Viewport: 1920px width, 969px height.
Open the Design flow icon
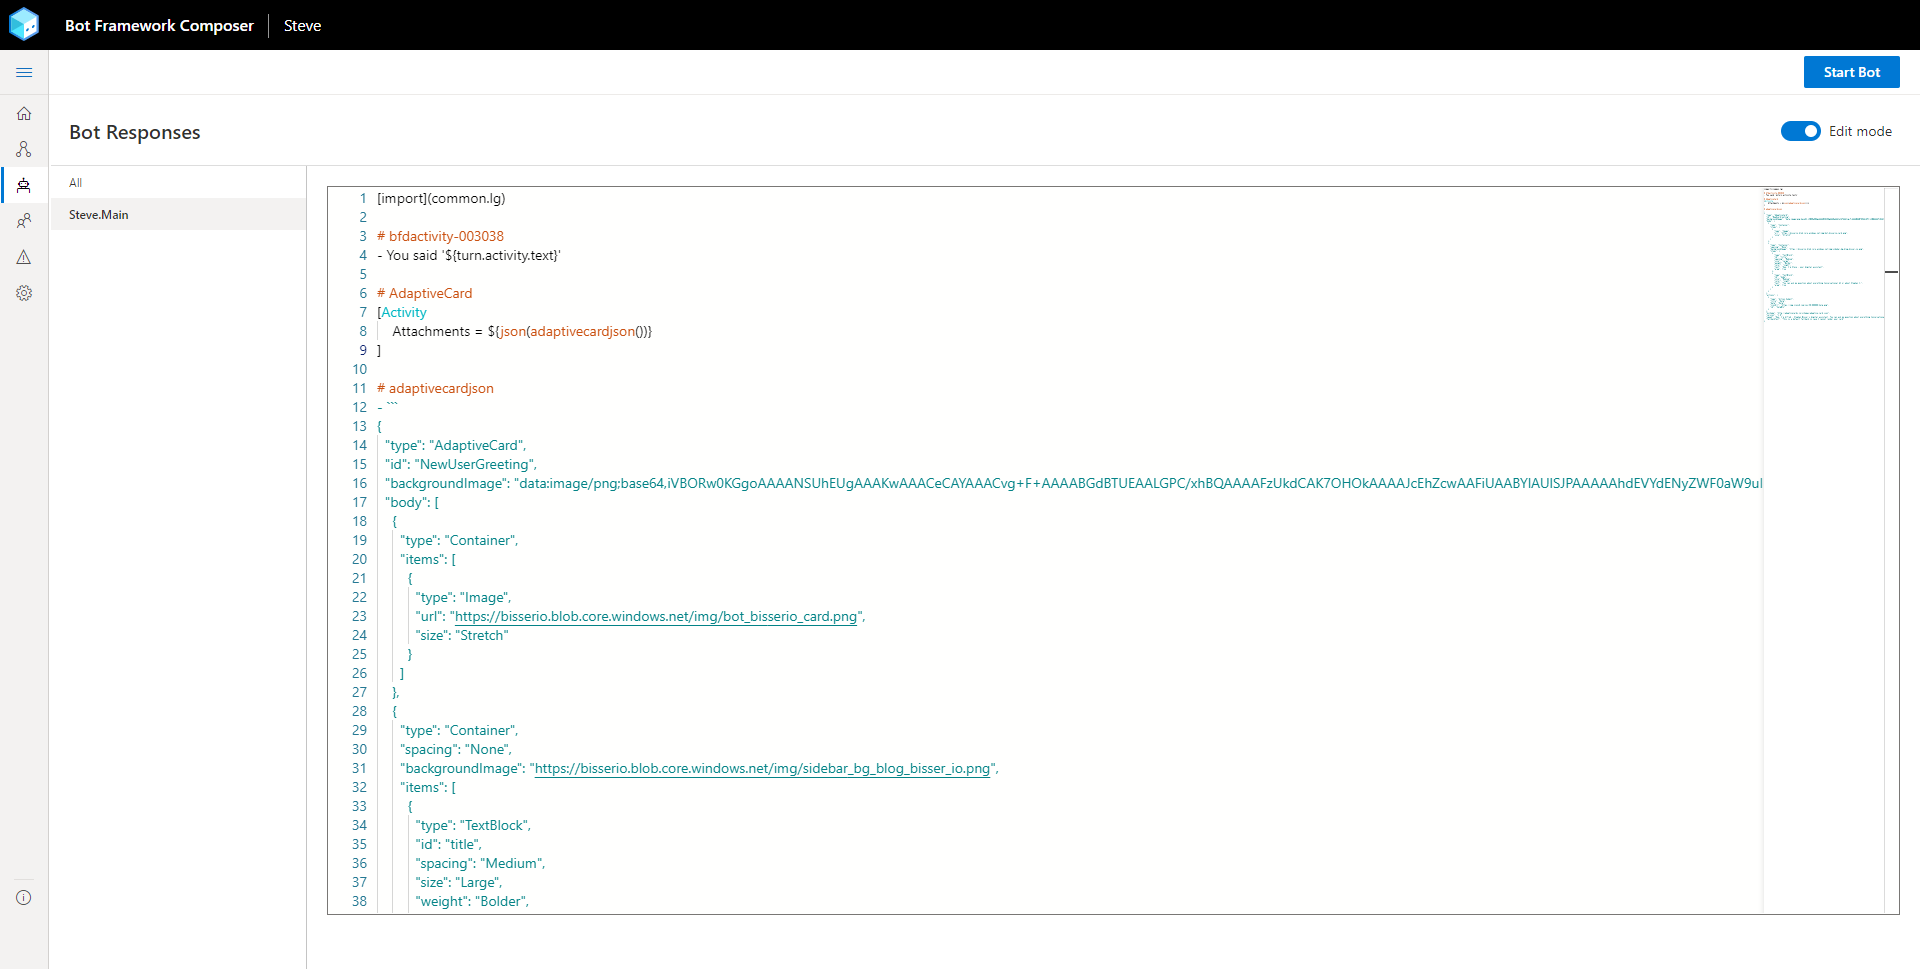point(24,149)
